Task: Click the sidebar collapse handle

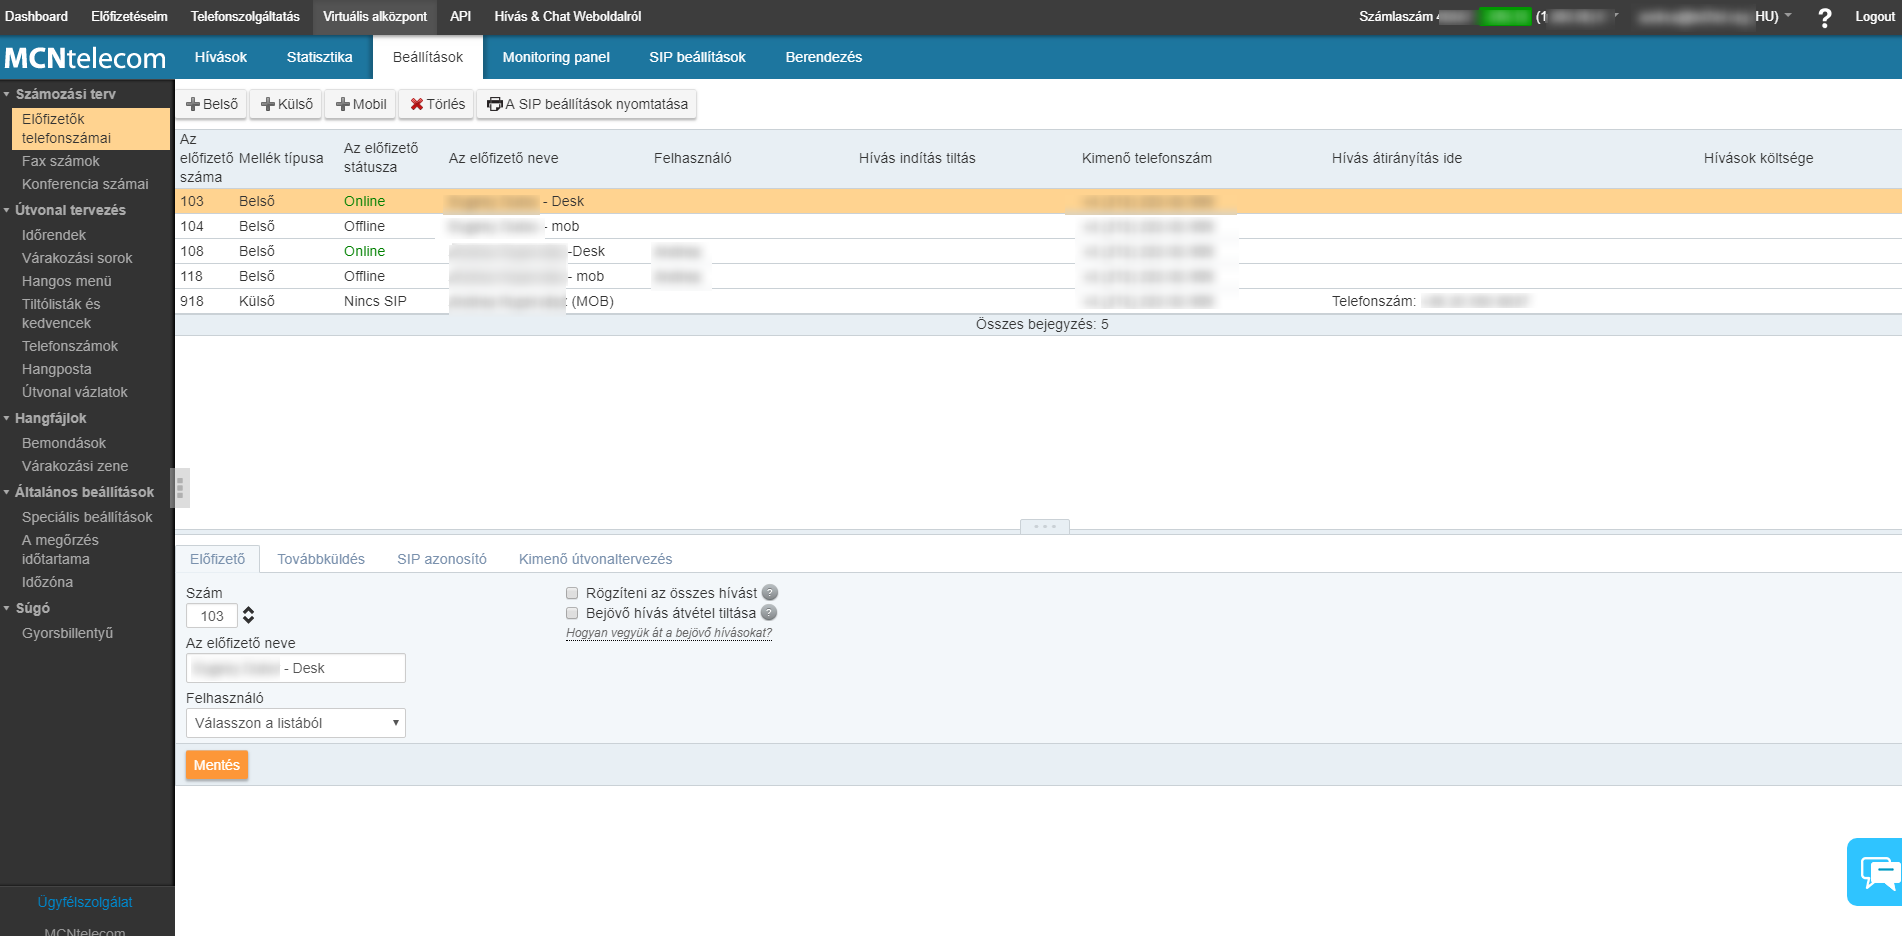Action: click(x=180, y=488)
